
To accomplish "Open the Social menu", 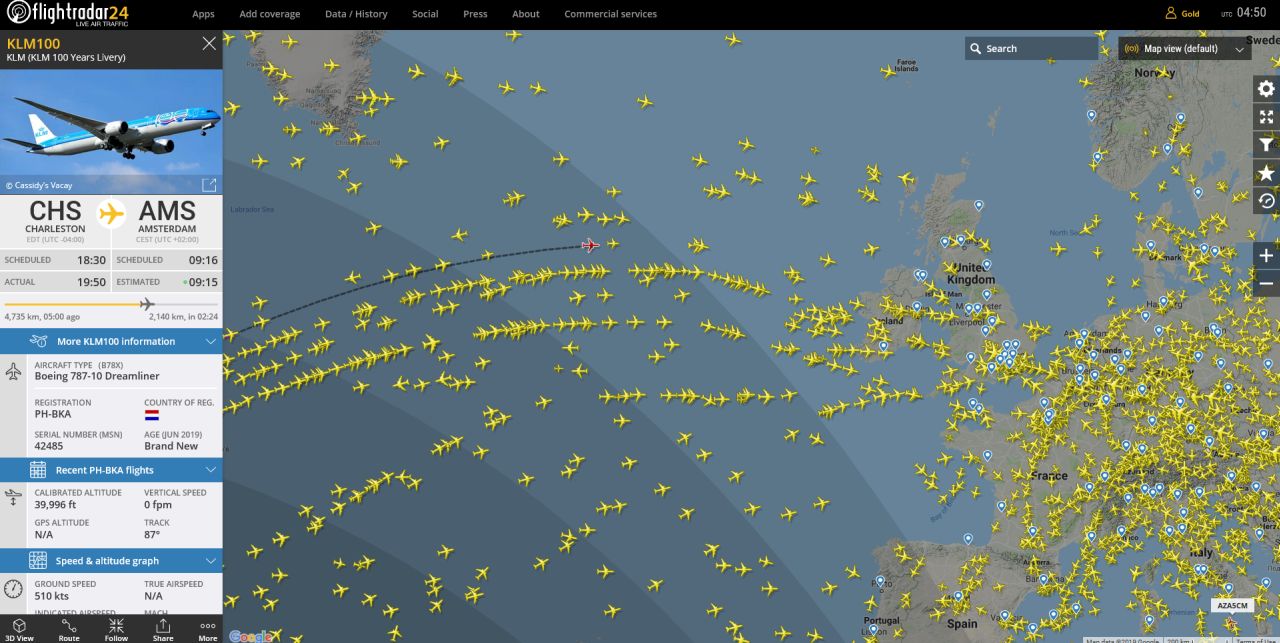I will (x=425, y=14).
